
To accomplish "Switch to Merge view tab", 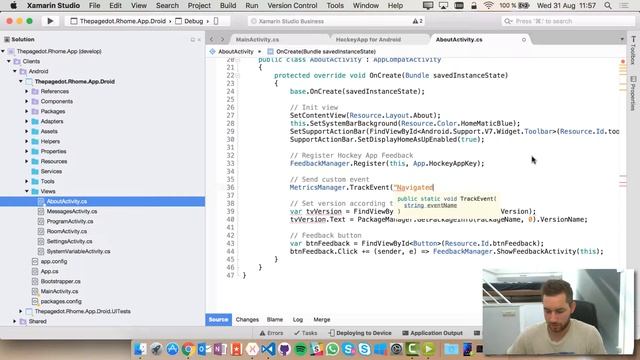I will [x=322, y=320].
